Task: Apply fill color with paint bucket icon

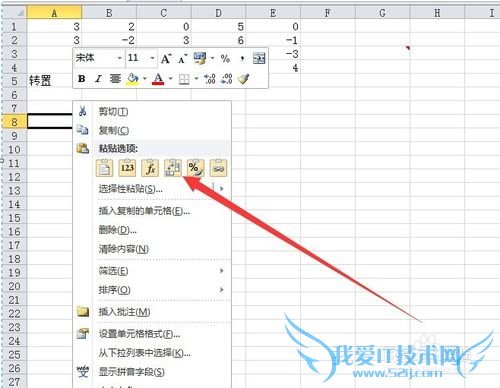Action: (x=133, y=79)
